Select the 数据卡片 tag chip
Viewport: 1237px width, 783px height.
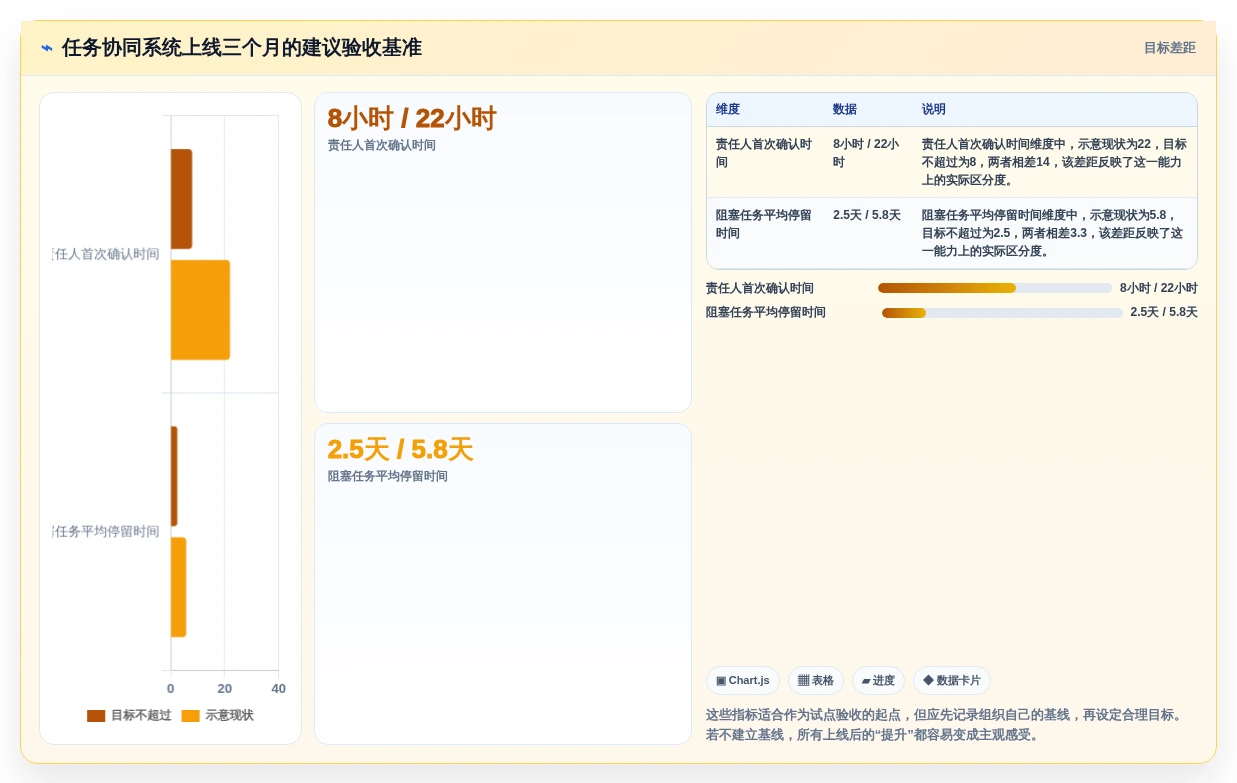(x=952, y=681)
